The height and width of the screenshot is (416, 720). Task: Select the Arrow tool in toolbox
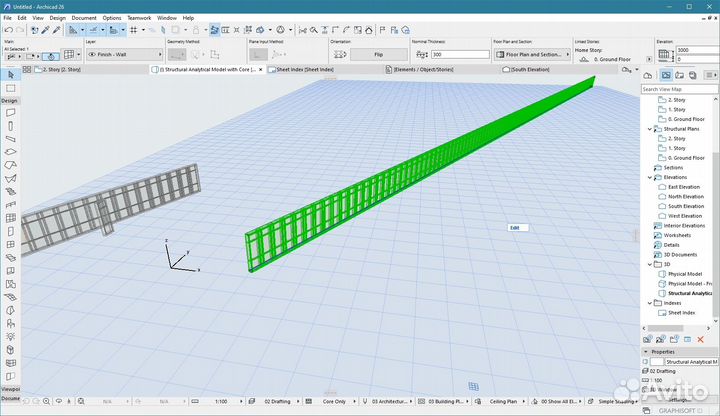(11, 74)
